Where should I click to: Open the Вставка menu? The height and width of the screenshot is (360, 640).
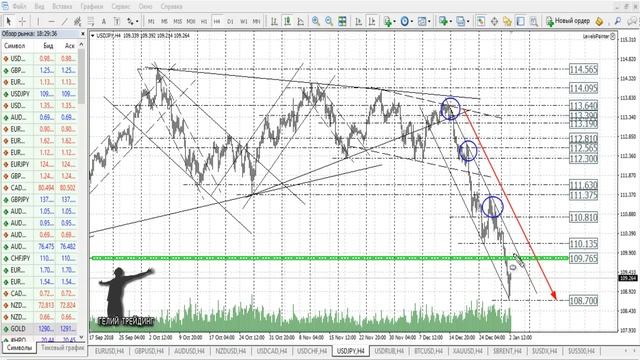tap(62, 6)
